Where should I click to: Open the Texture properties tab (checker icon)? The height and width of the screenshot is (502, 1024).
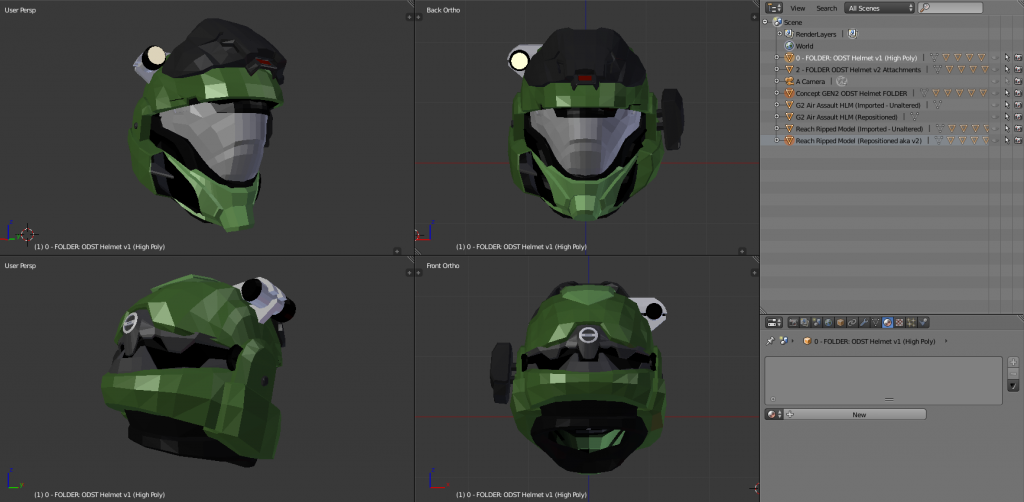(x=899, y=322)
